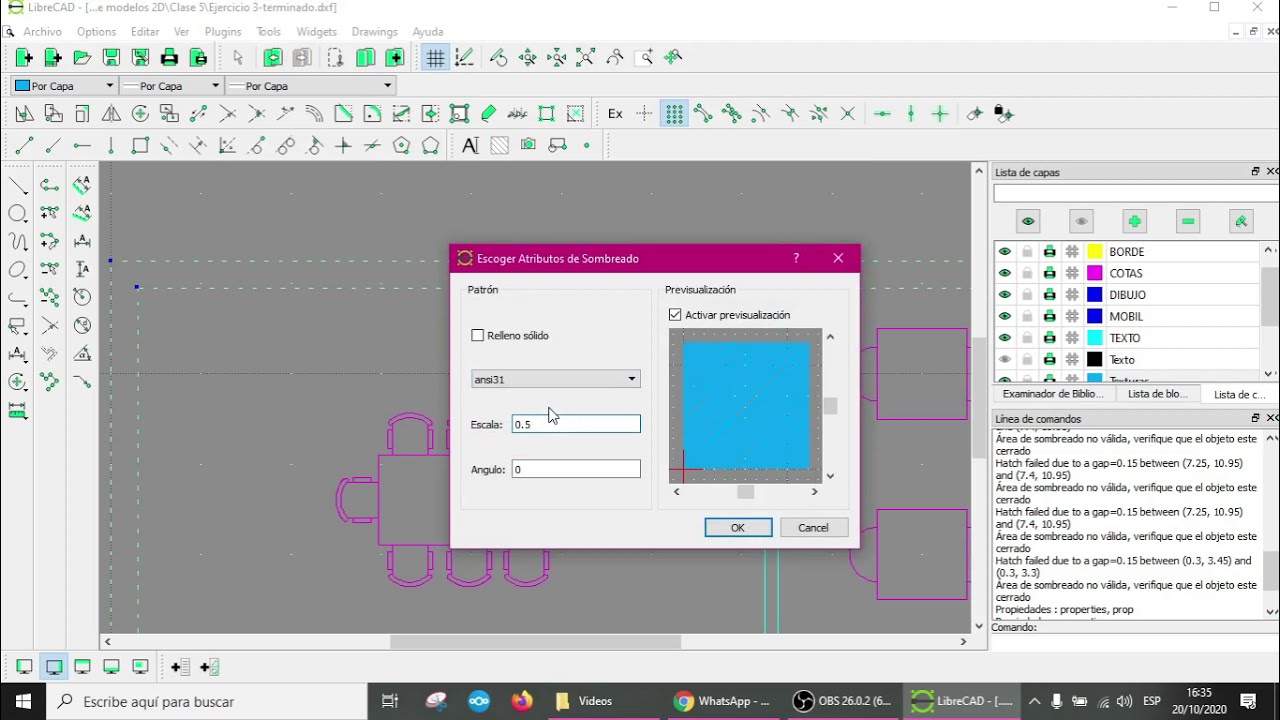Click the Escala input field
The width and height of the screenshot is (1280, 720).
(x=576, y=424)
